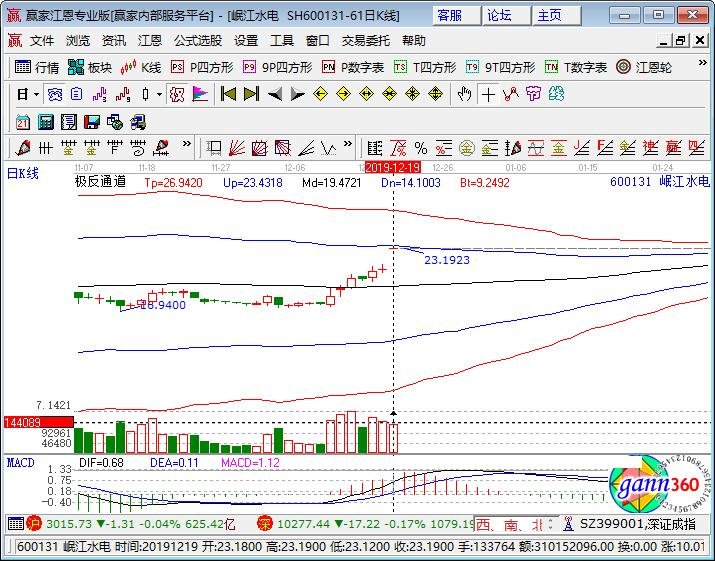715x561 pixels.
Task: Open the 设置 menu
Action: coord(246,41)
